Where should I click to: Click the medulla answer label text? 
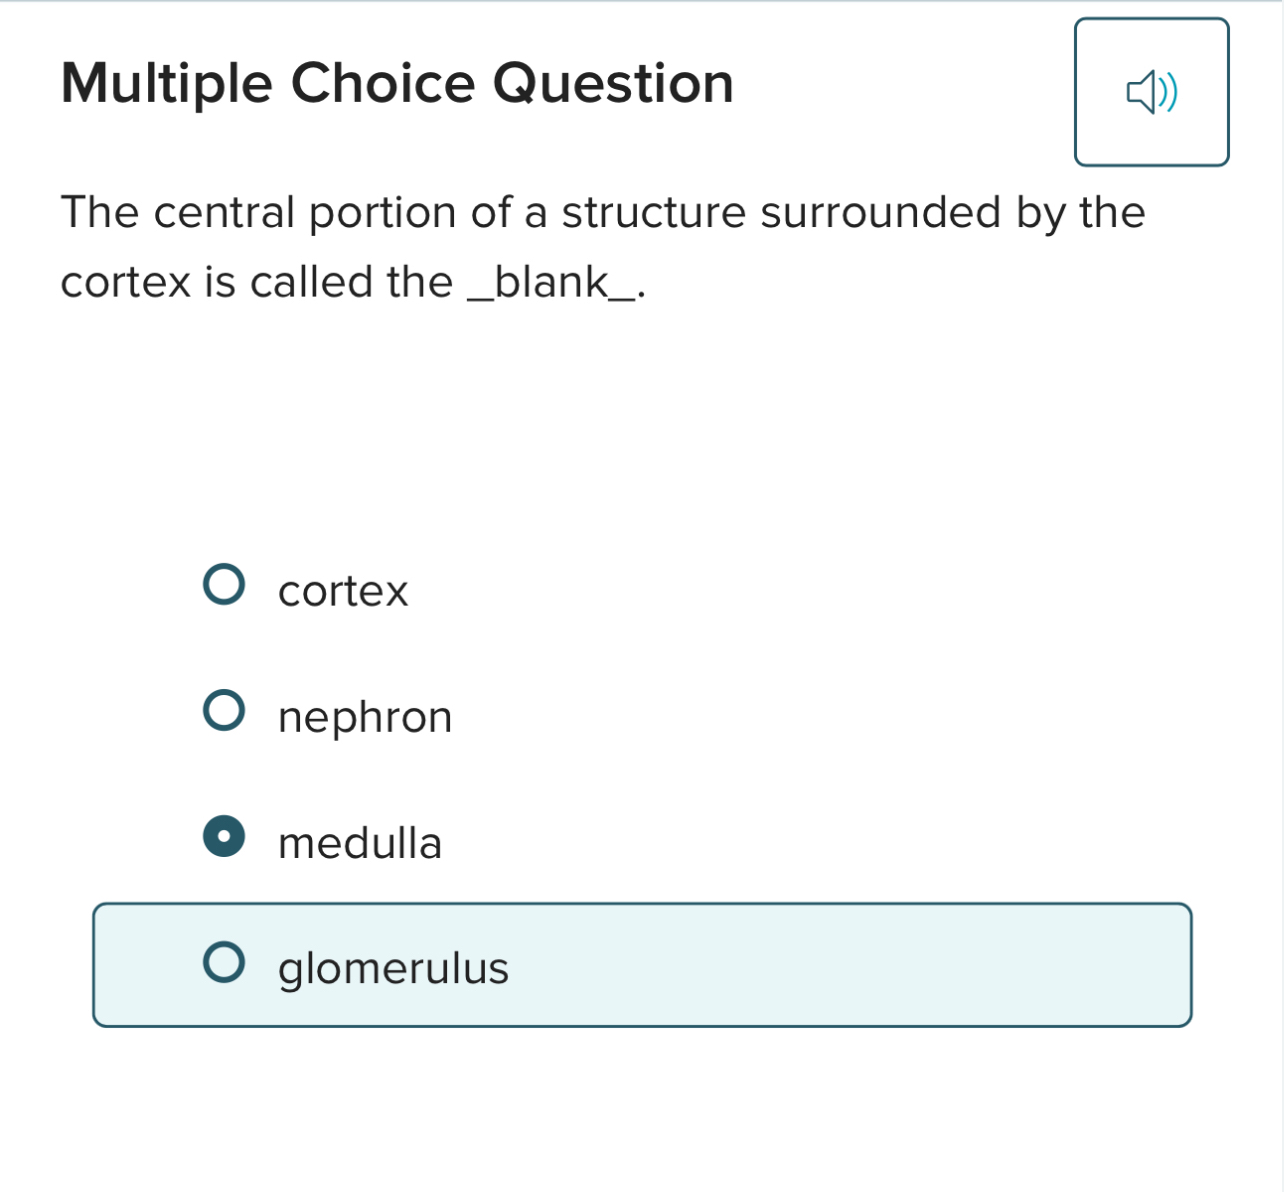(x=359, y=843)
